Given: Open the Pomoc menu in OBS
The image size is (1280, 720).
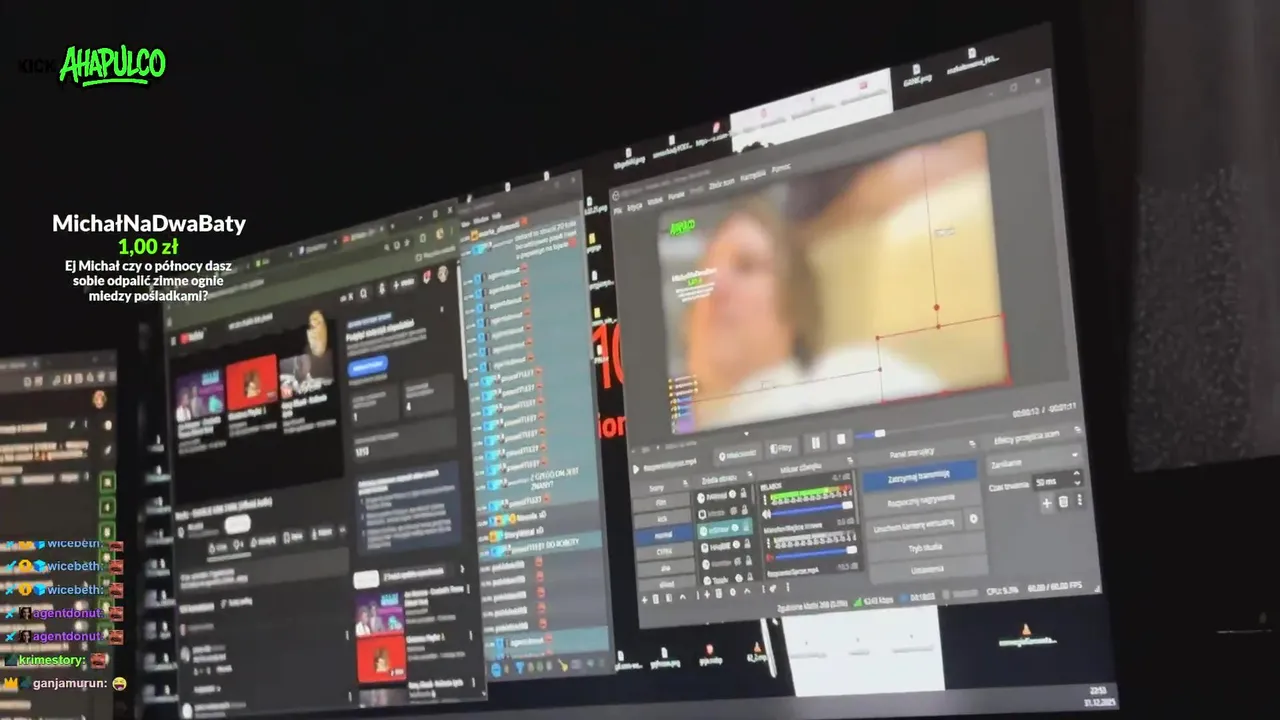Looking at the screenshot, I should click(x=781, y=169).
